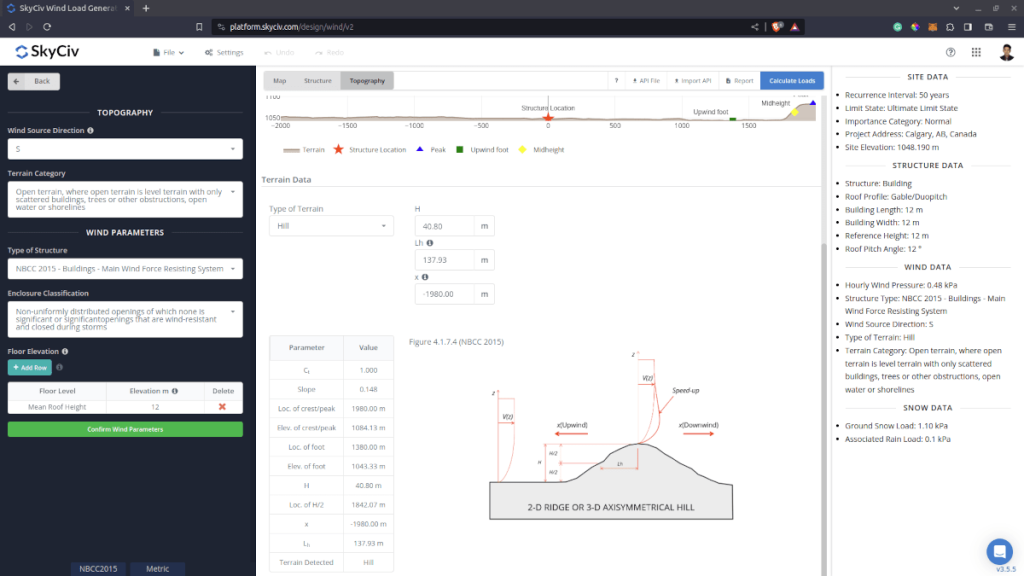Click the Floor Elevation info icon
The width and height of the screenshot is (1024, 576).
tap(64, 351)
